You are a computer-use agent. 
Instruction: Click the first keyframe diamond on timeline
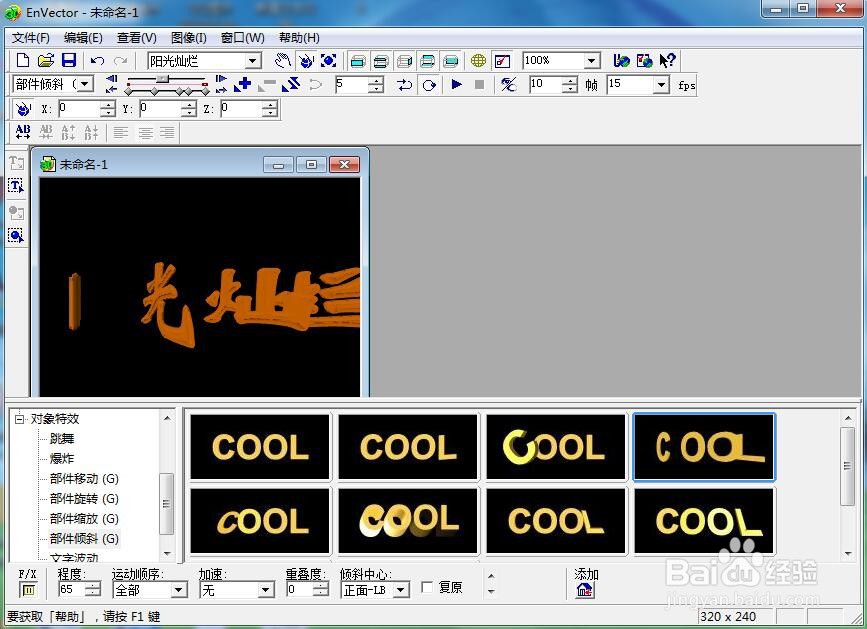click(x=129, y=91)
